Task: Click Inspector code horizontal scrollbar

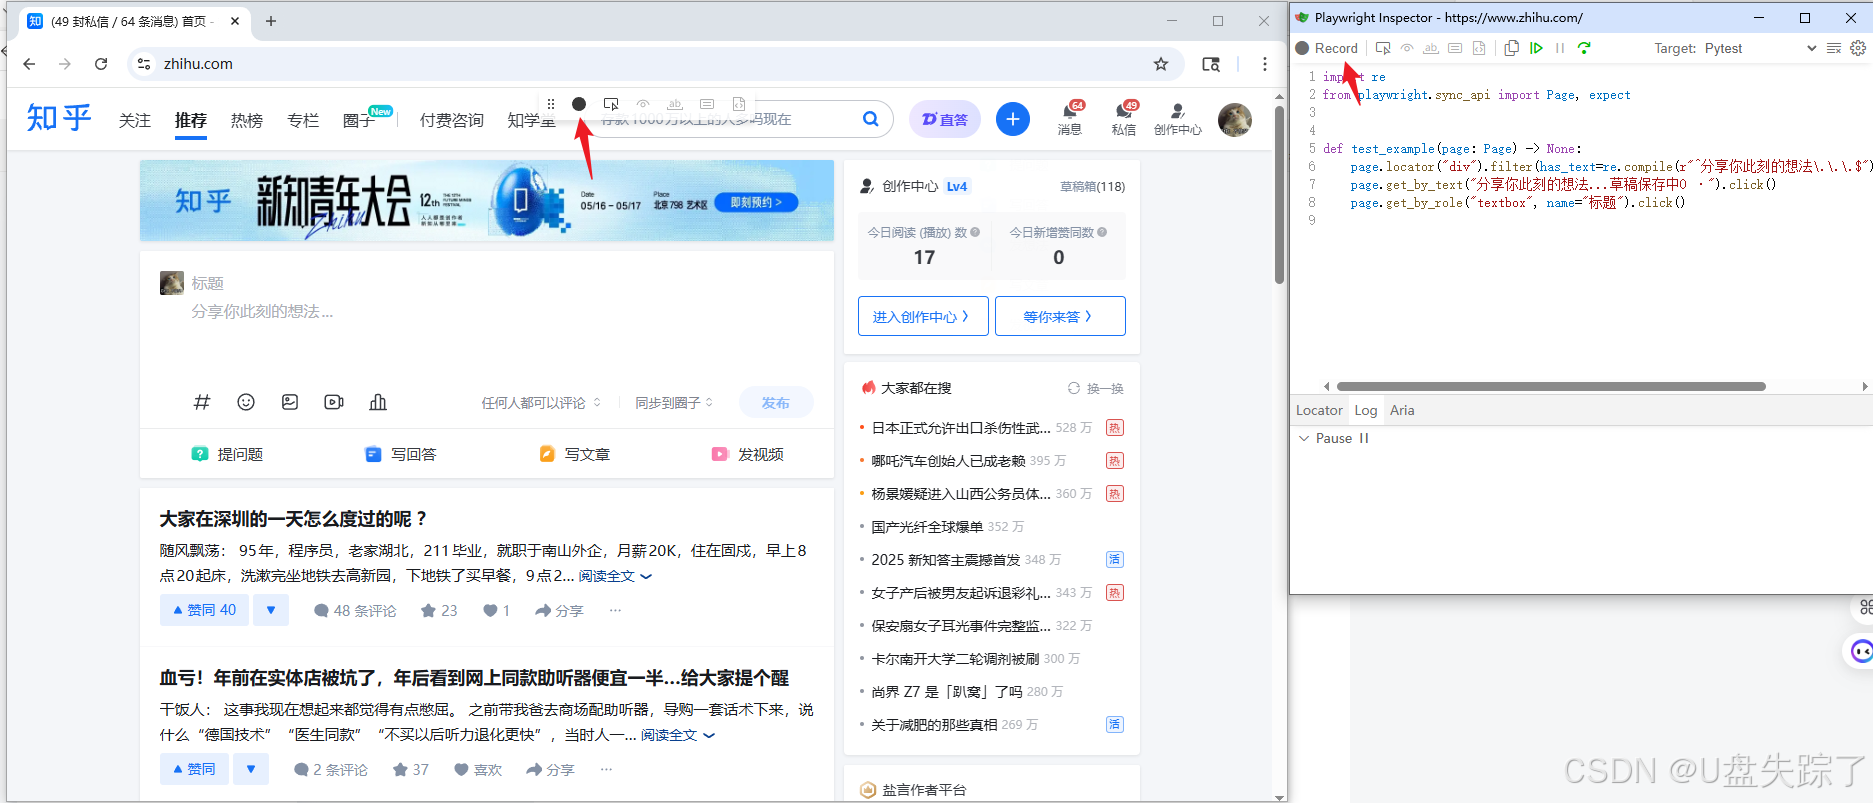Action: (x=1551, y=386)
